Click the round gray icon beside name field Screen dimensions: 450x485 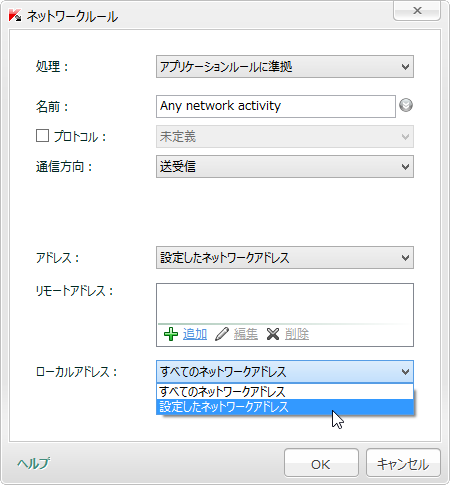click(406, 105)
